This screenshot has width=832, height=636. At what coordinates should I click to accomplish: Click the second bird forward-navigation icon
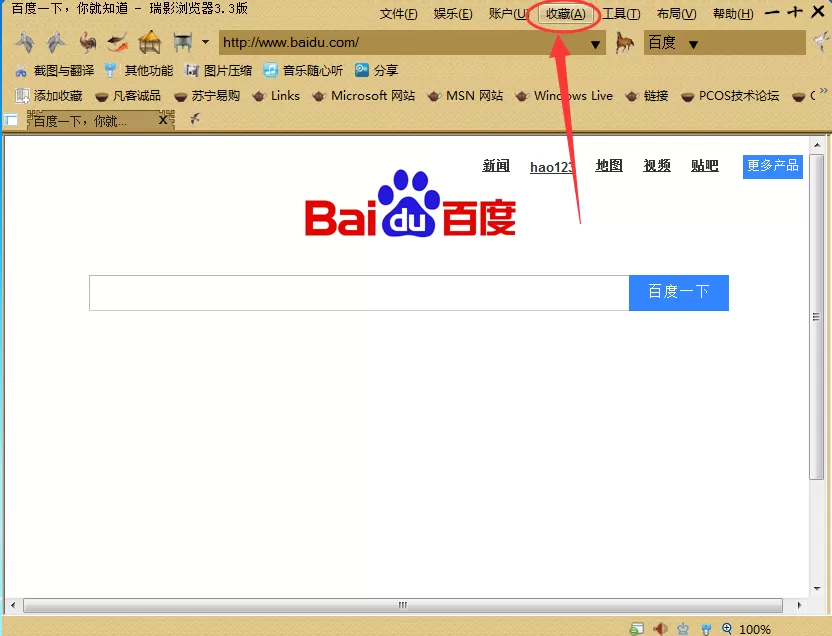(56, 42)
